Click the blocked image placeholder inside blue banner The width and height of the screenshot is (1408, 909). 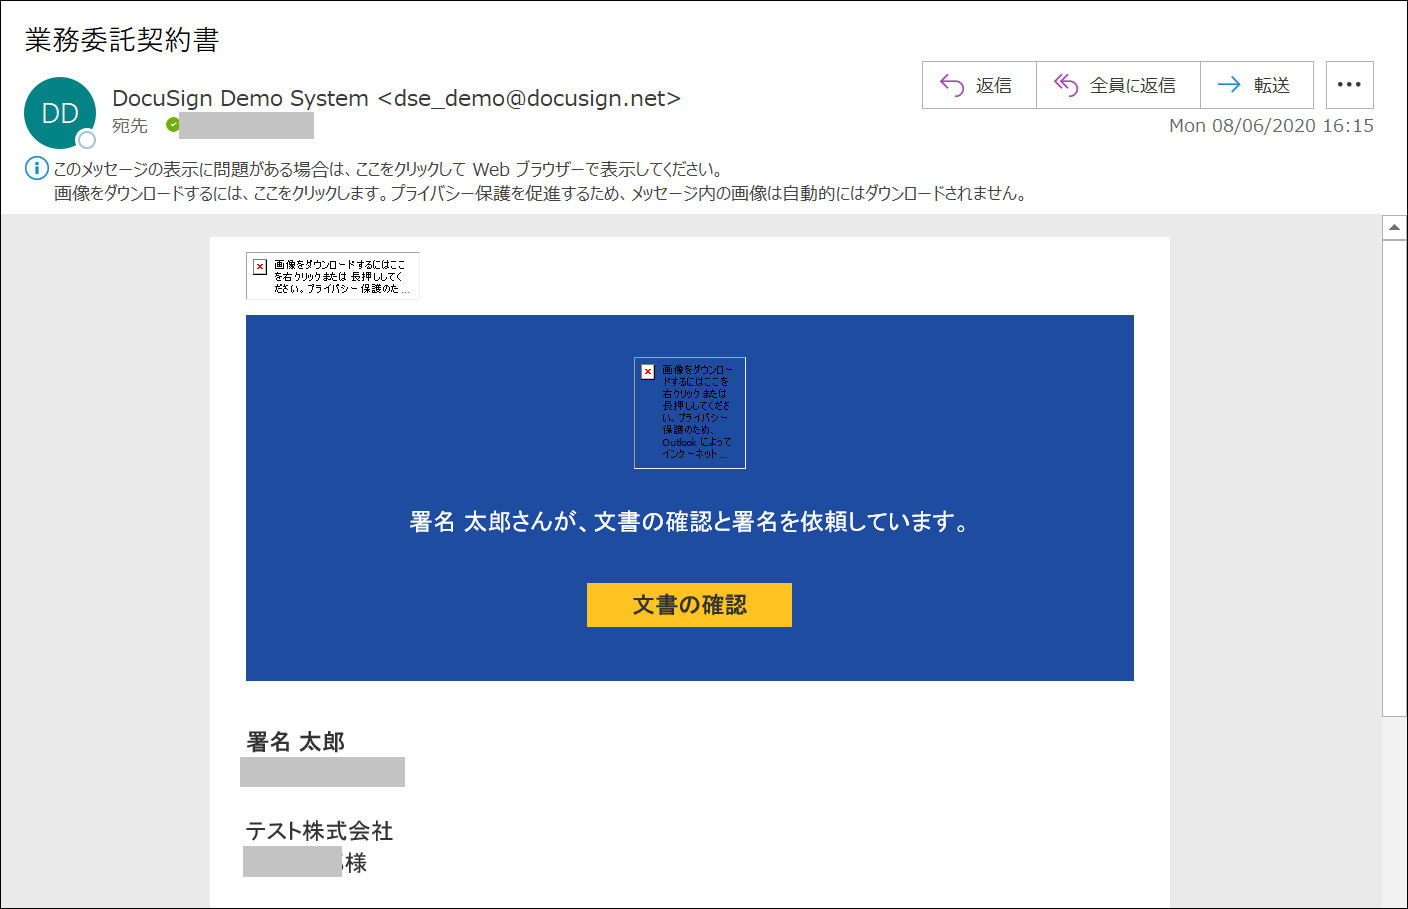(x=690, y=413)
